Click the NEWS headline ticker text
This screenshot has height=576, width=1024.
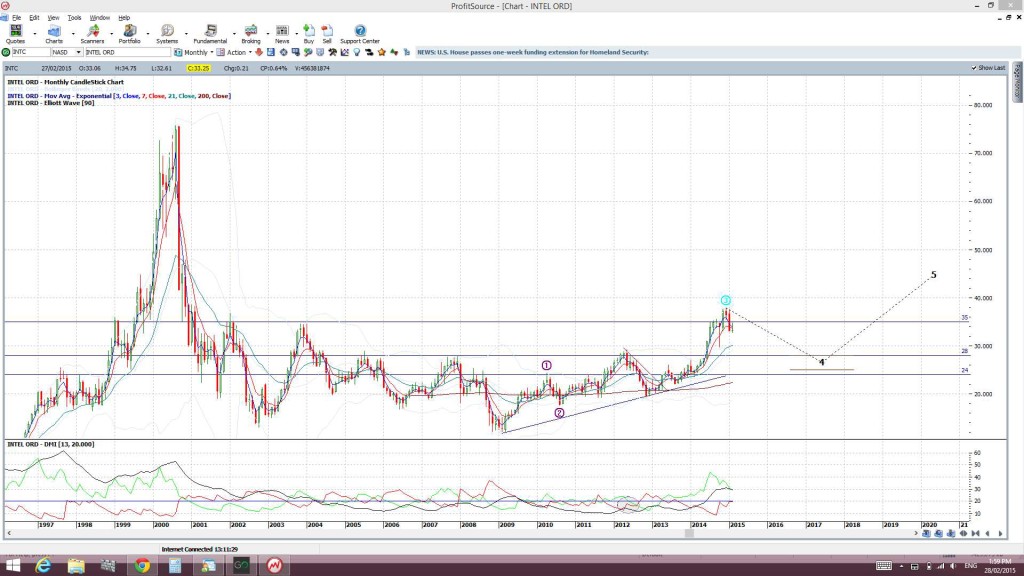[x=533, y=52]
